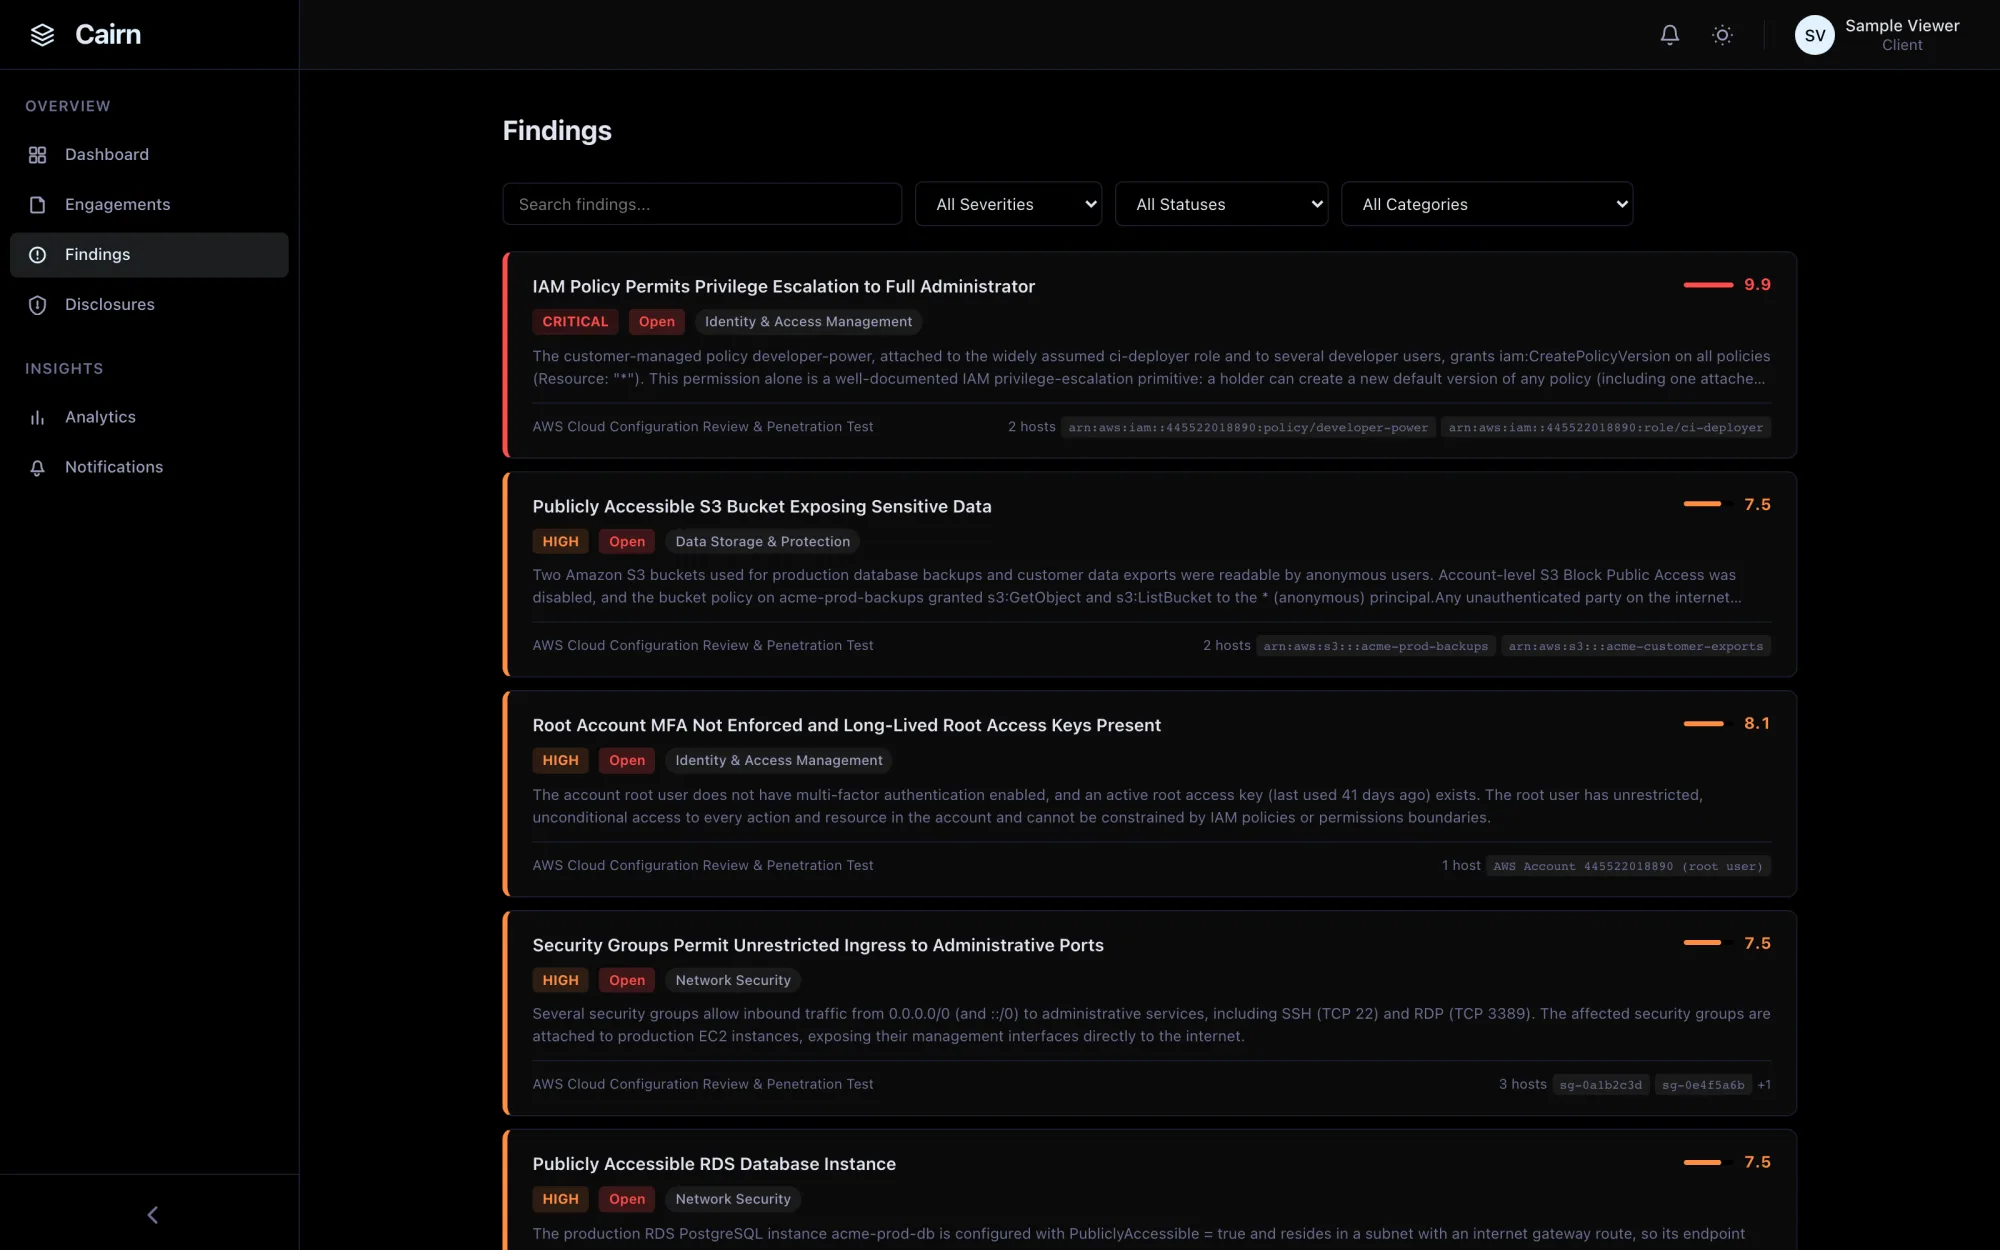
Task: Click Identity & Access Management tag on IAM finding
Action: (x=808, y=322)
